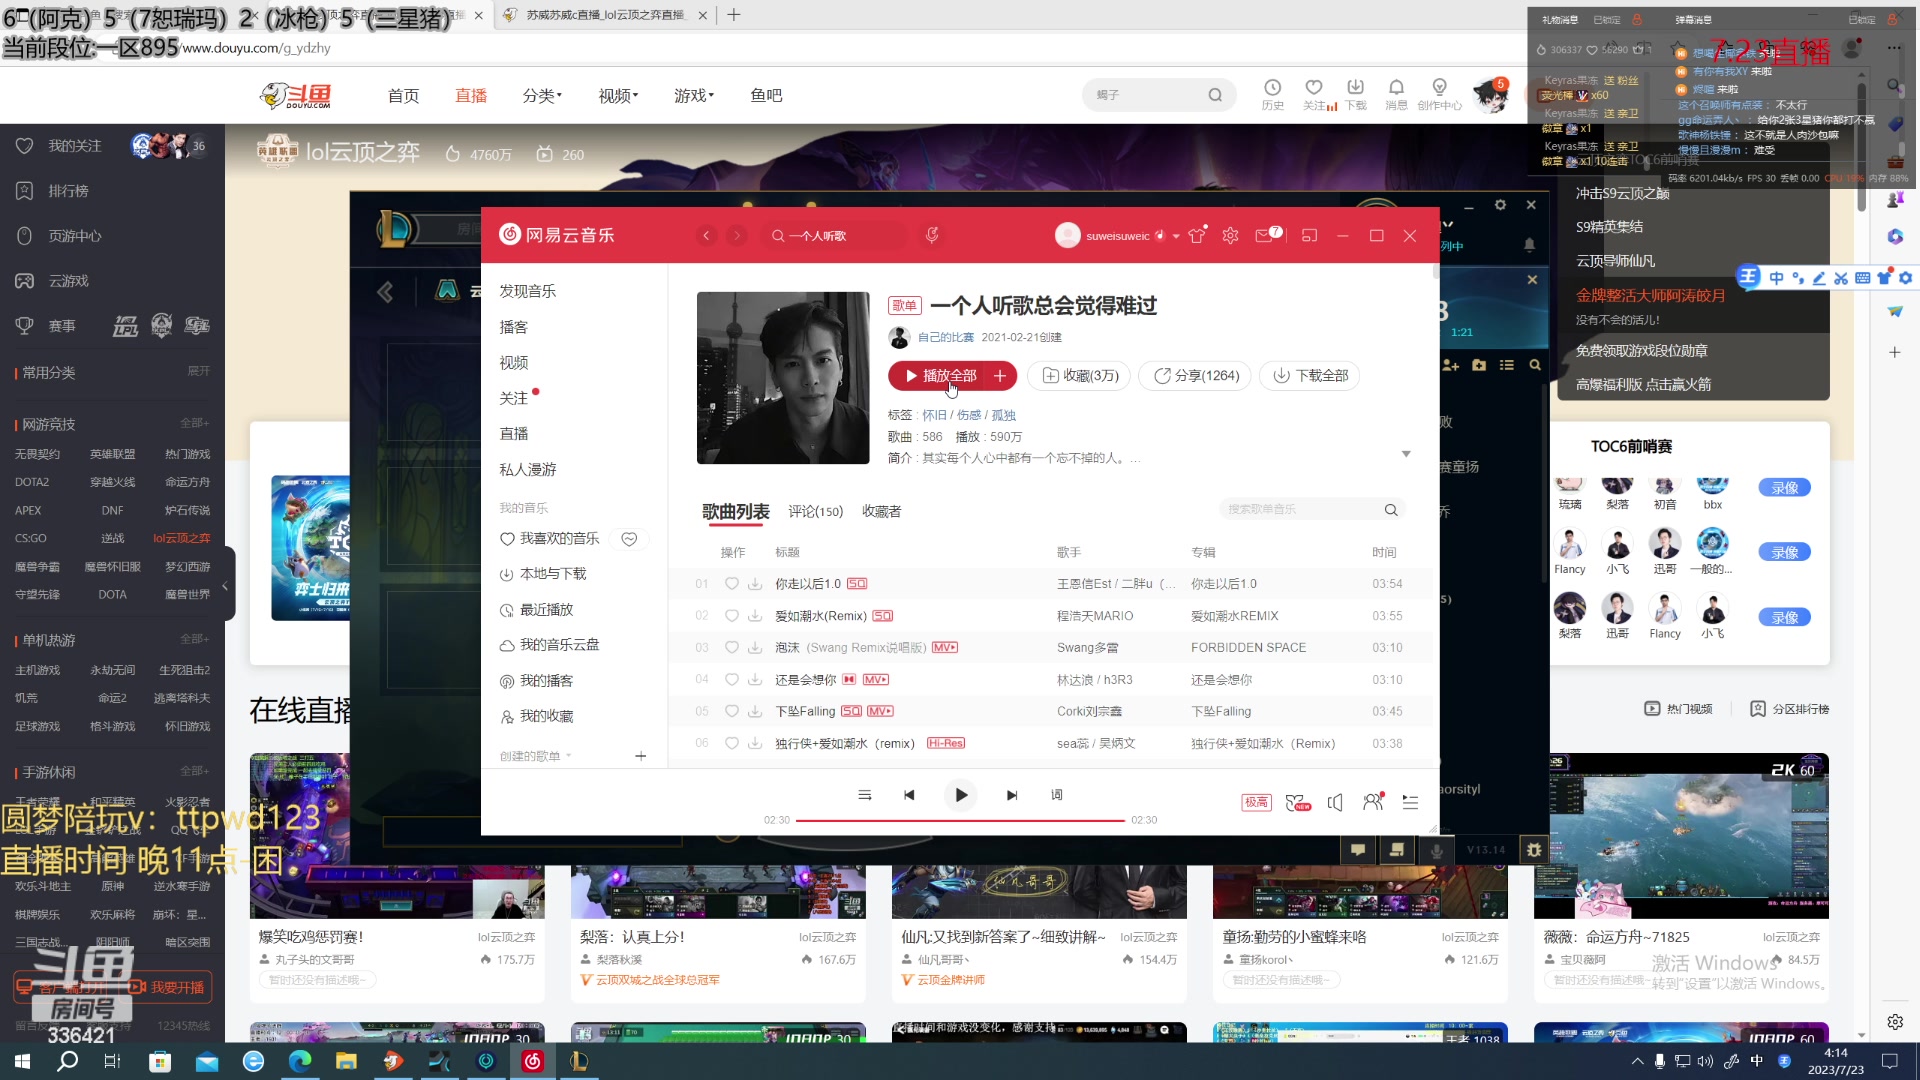
Task: Open 发现音乐 in the sidebar
Action: [x=528, y=291]
